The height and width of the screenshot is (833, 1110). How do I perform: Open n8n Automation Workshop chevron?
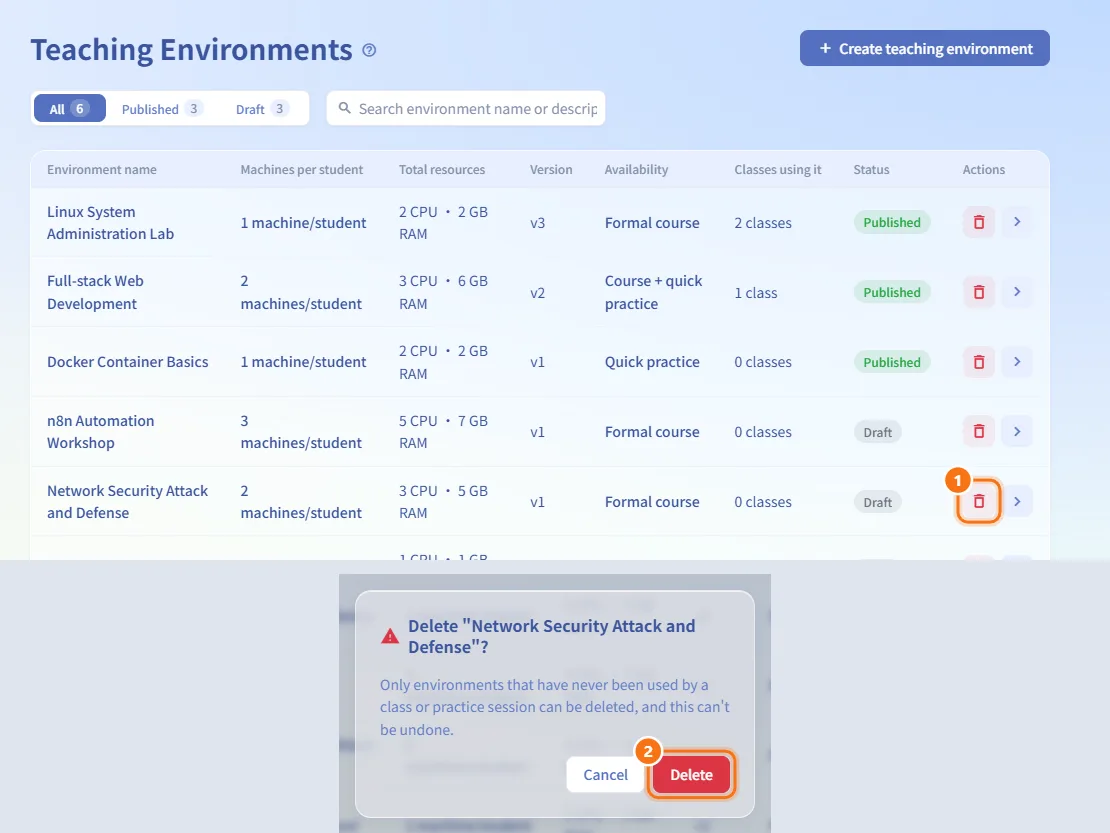[x=1017, y=431]
